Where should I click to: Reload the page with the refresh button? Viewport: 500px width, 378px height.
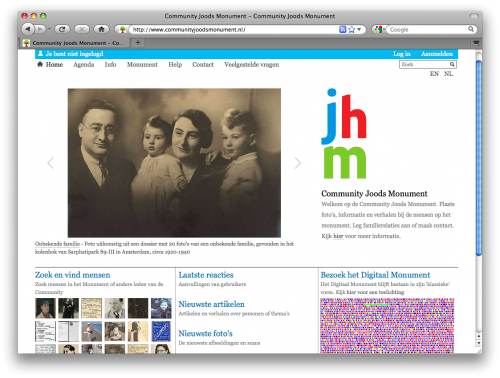pyautogui.click(x=62, y=29)
